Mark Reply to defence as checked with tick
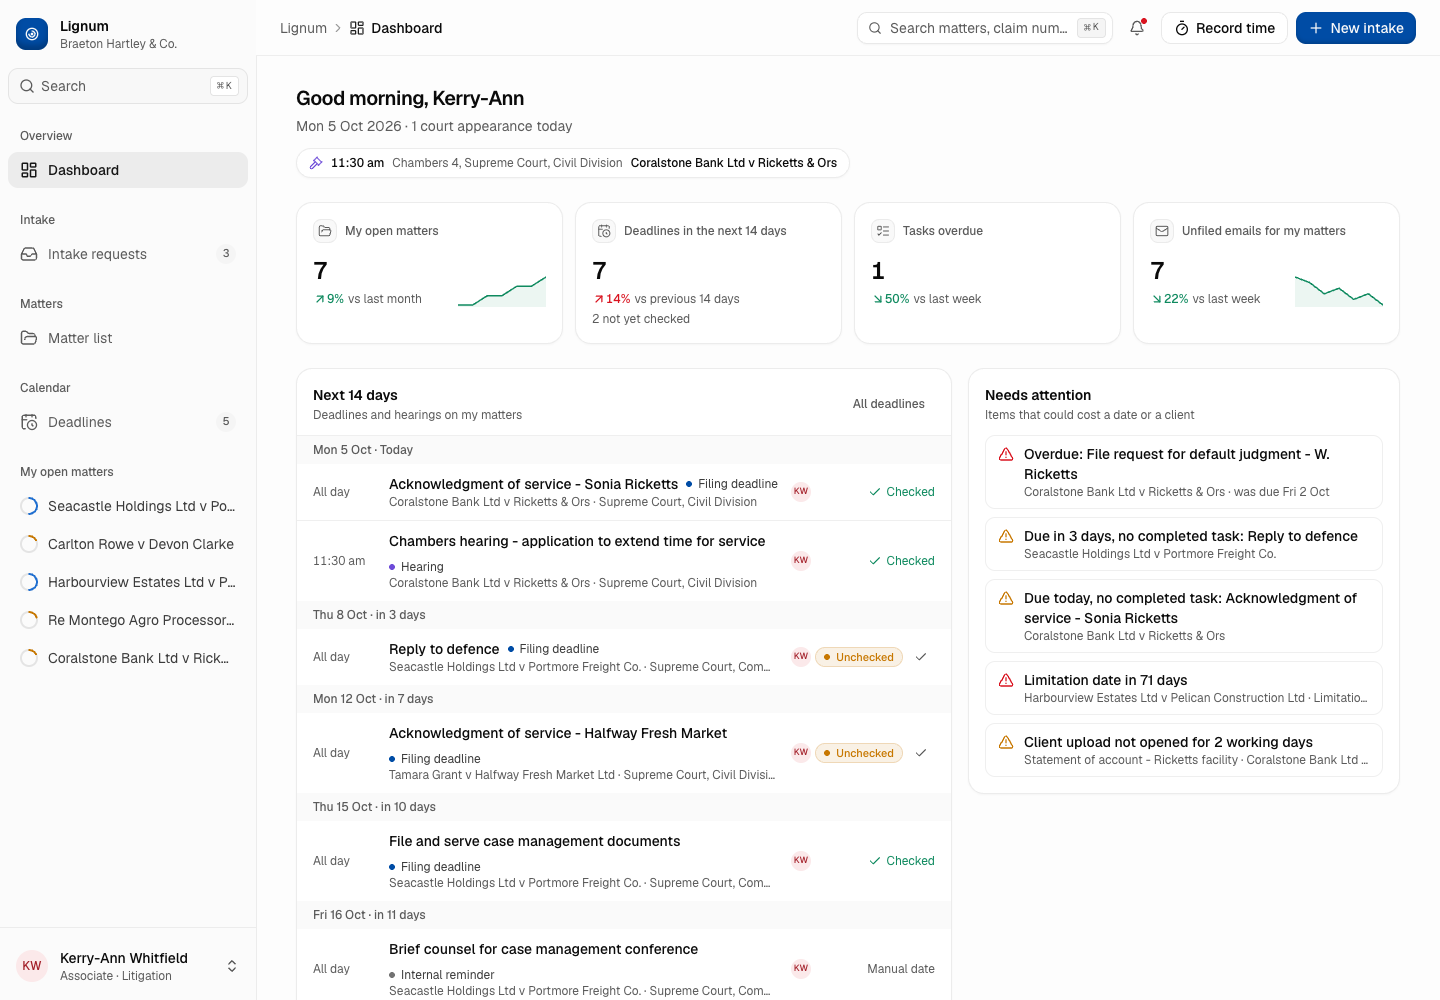Screen dimensions: 1440x1000 pyautogui.click(x=921, y=657)
